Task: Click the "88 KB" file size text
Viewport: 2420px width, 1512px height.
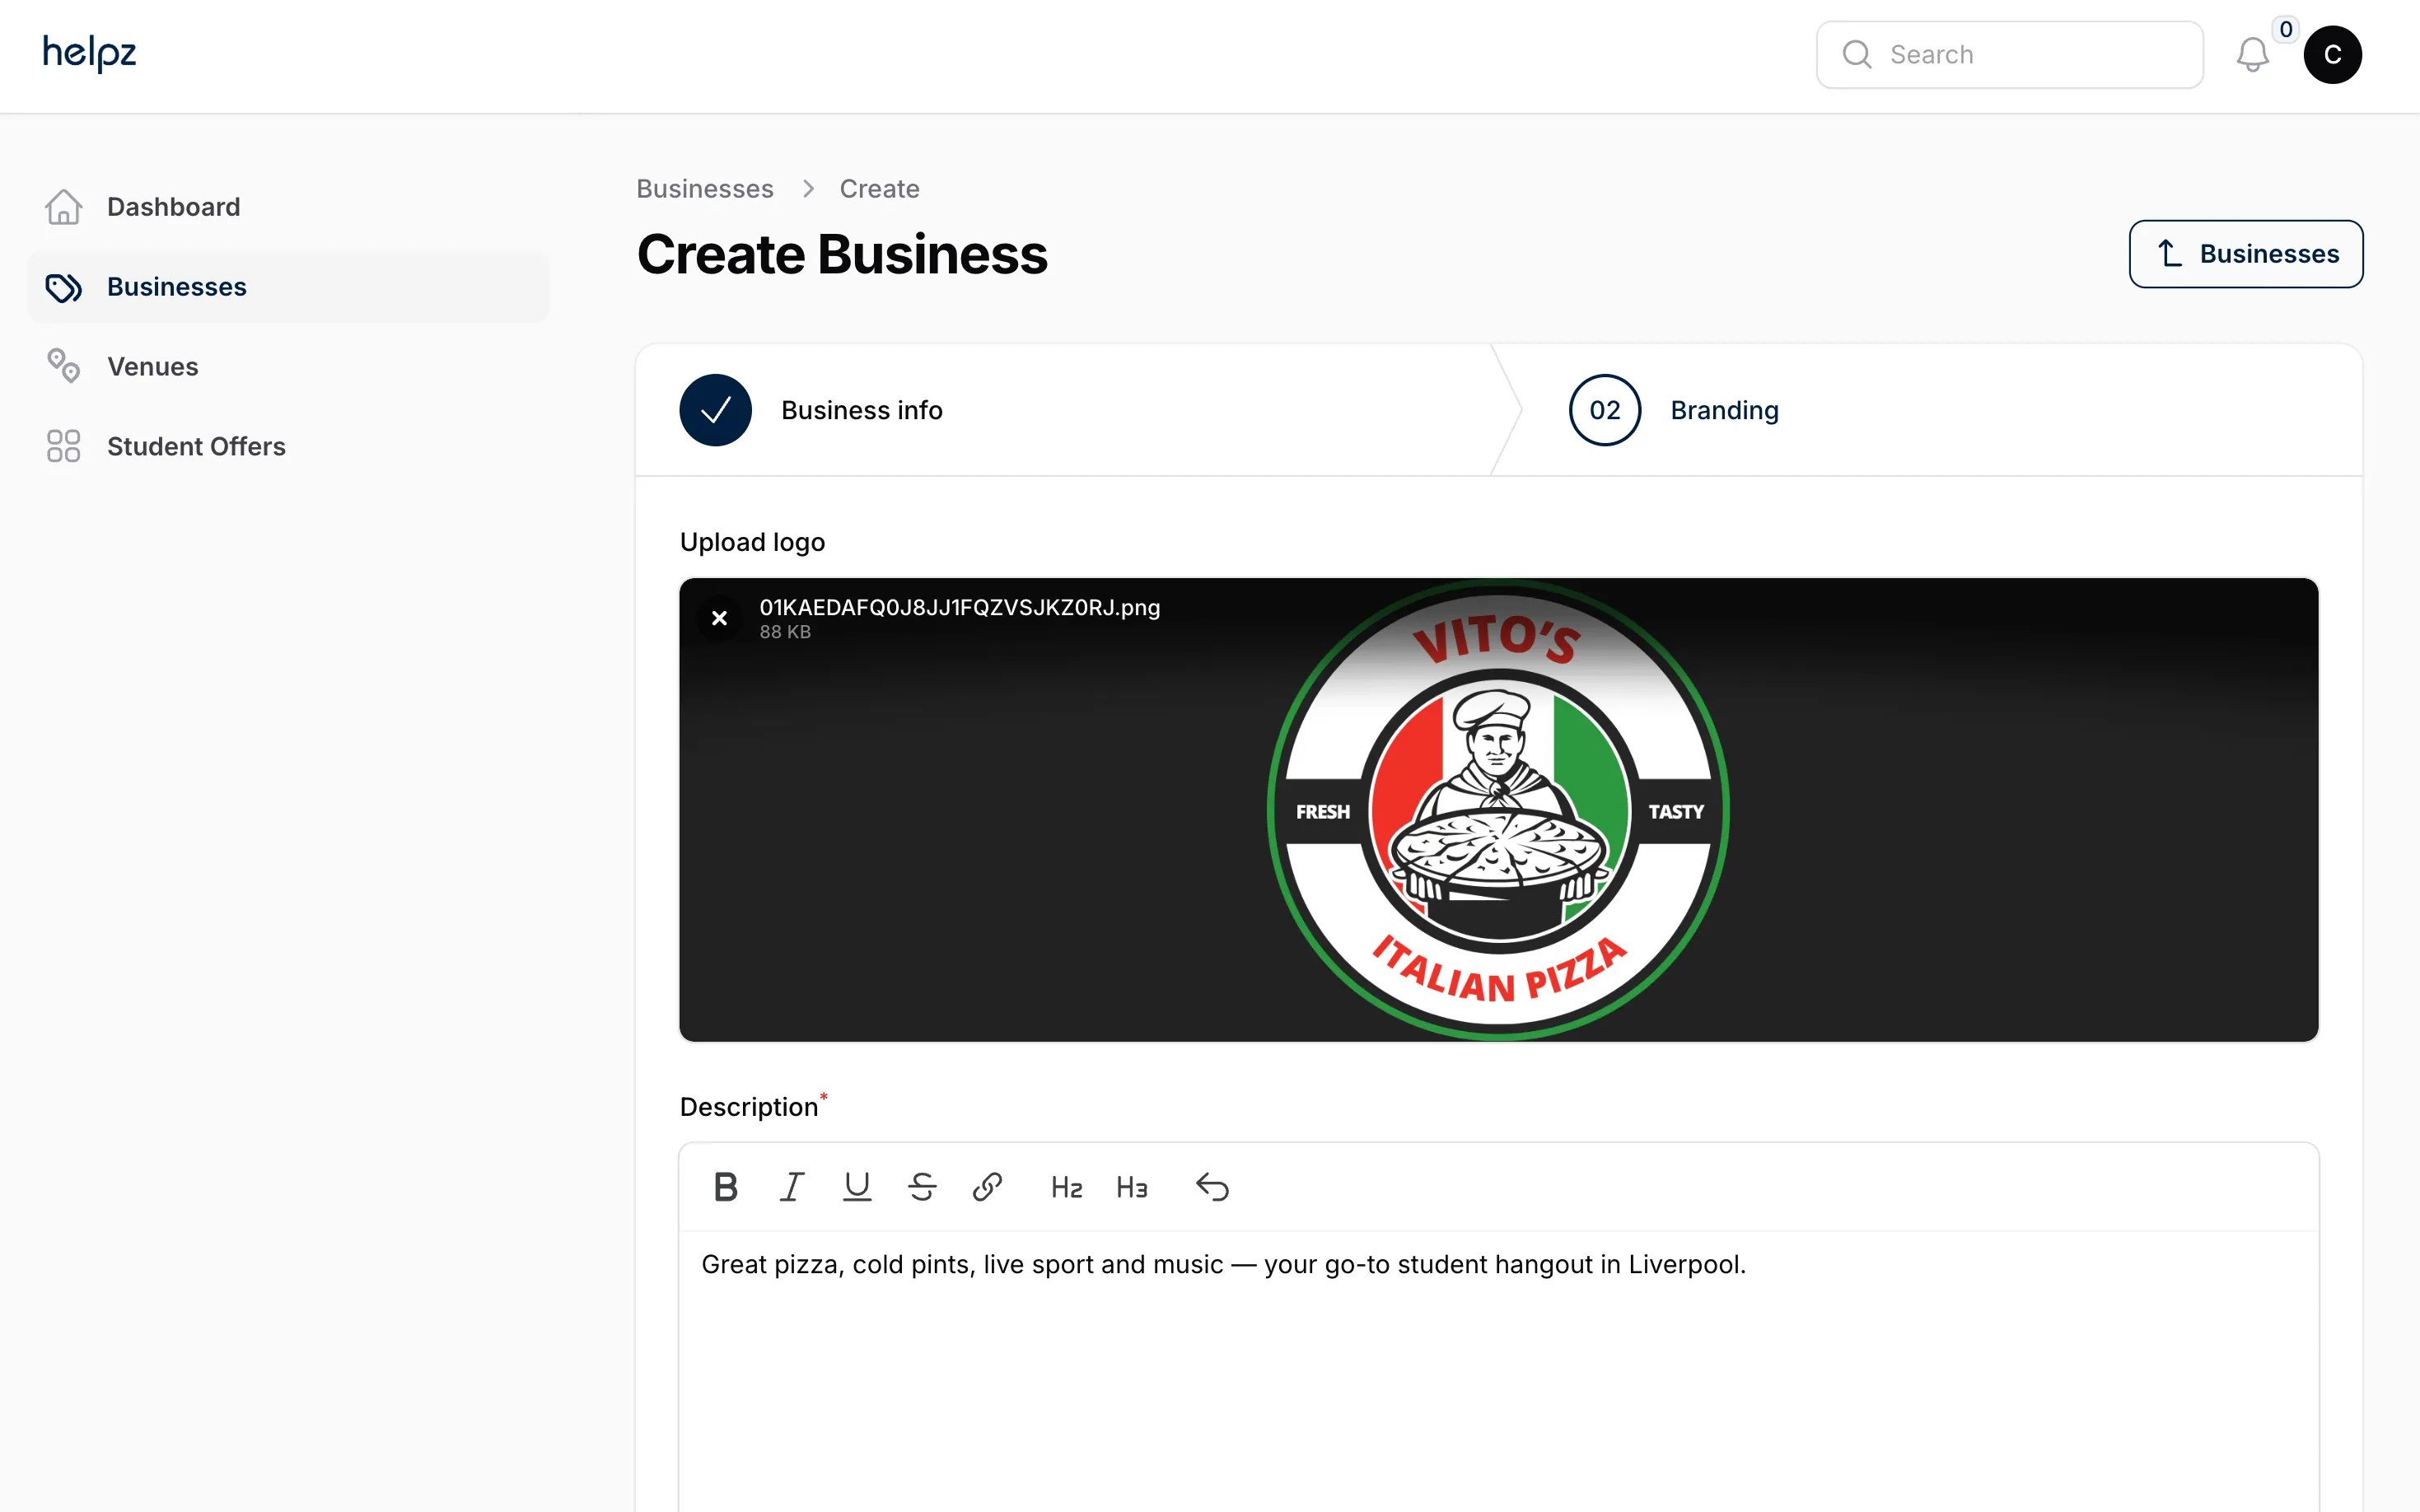Action: 785,632
